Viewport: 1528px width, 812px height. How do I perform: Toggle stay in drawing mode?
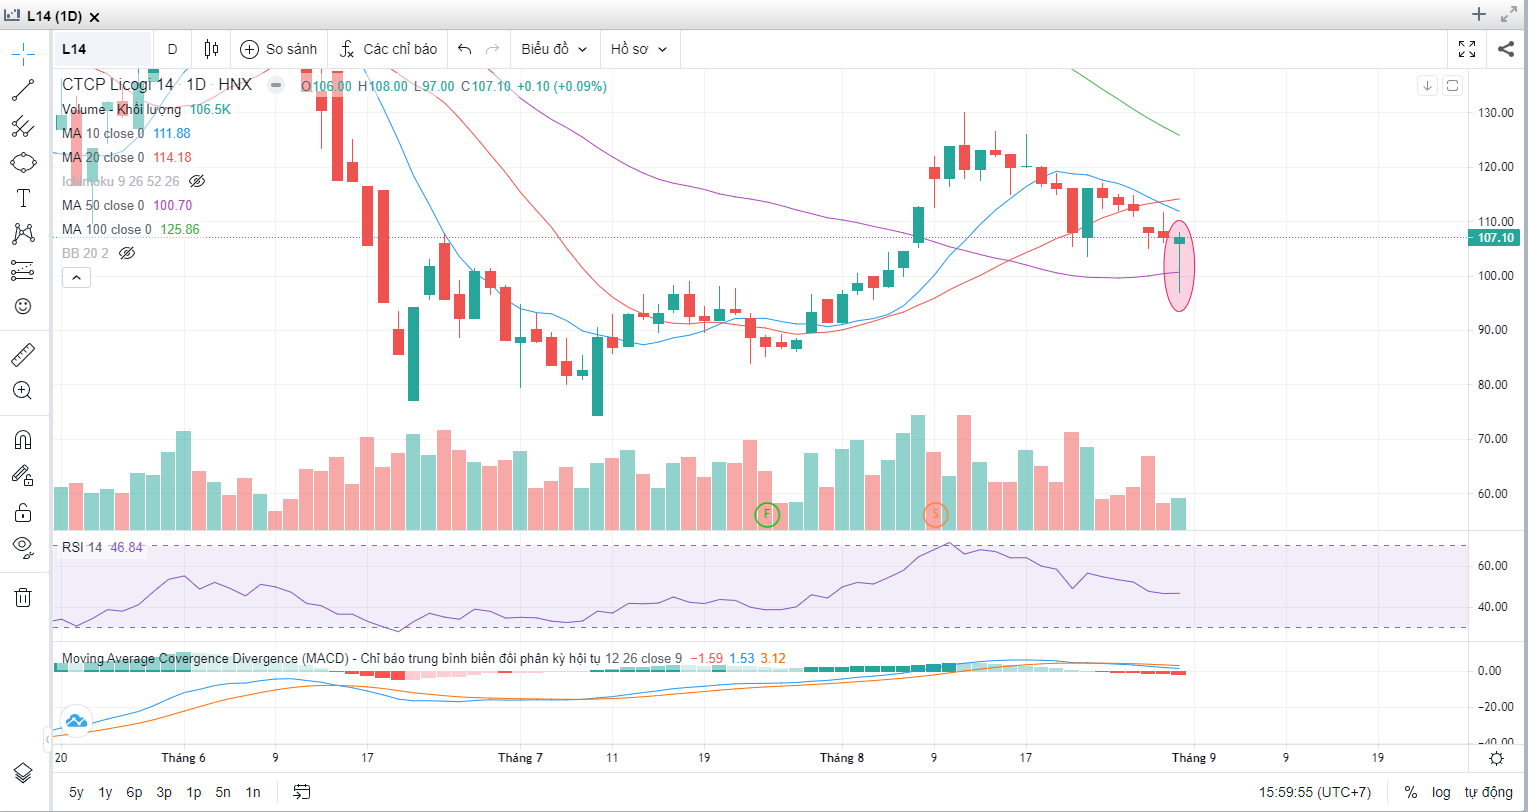click(23, 476)
